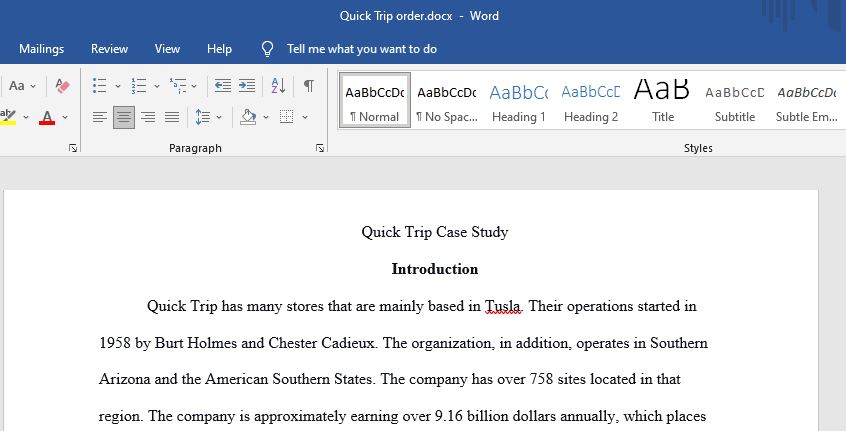The width and height of the screenshot is (846, 431).
Task: Expand the numbering library dropdown arrow
Action: pyautogui.click(x=156, y=86)
